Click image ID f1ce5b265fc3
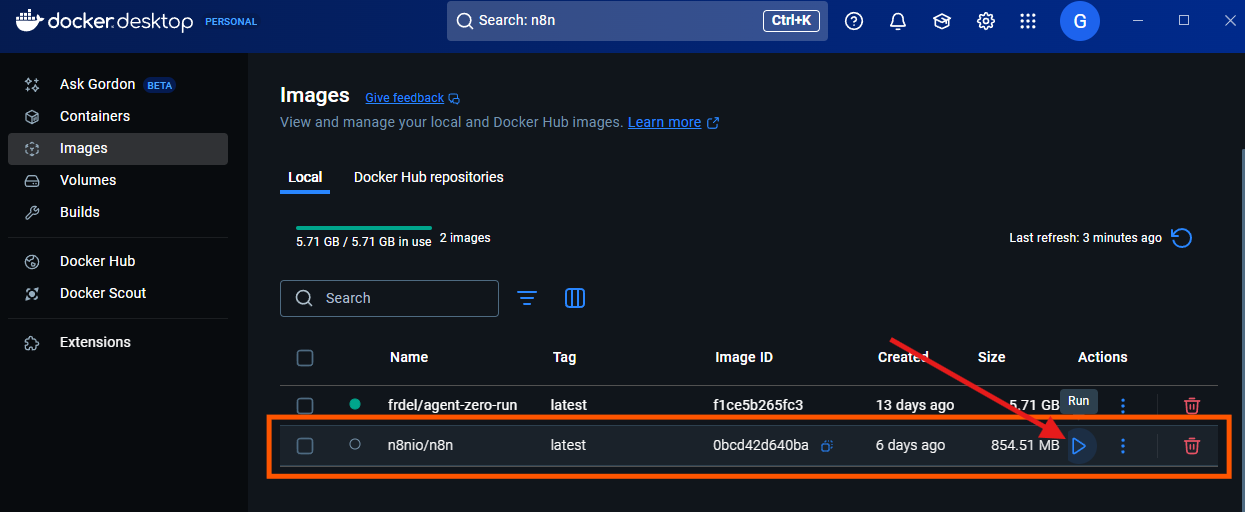Screen dimensions: 1245x512 [x=758, y=405]
